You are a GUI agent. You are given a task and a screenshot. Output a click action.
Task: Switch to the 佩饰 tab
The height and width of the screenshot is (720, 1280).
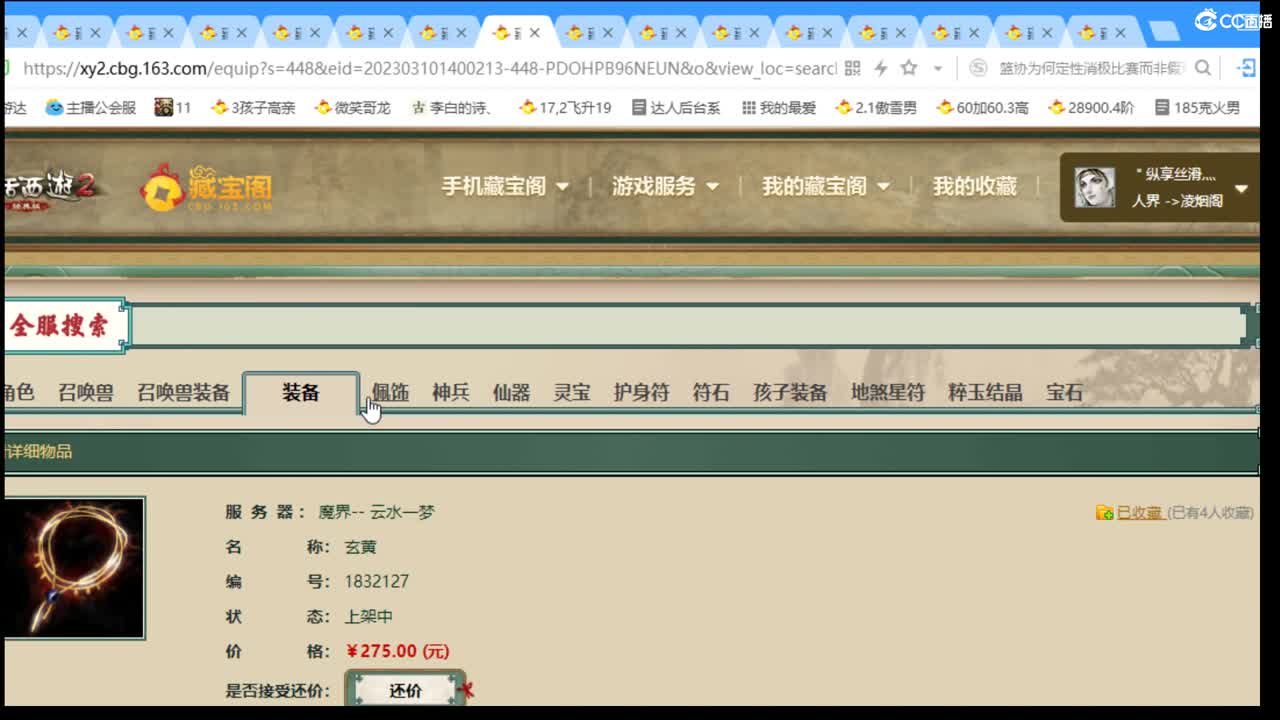[390, 393]
